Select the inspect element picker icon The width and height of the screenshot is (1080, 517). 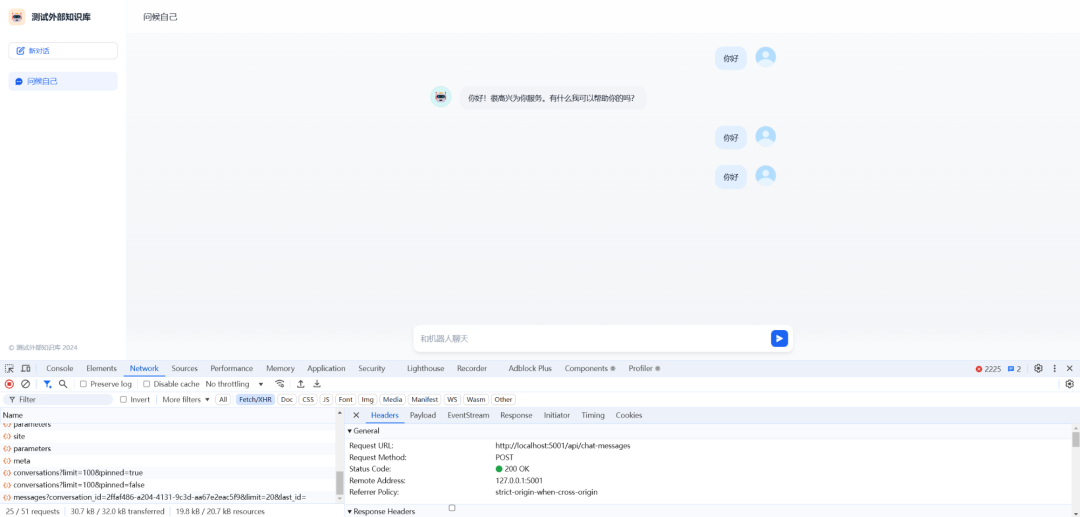pos(10,368)
